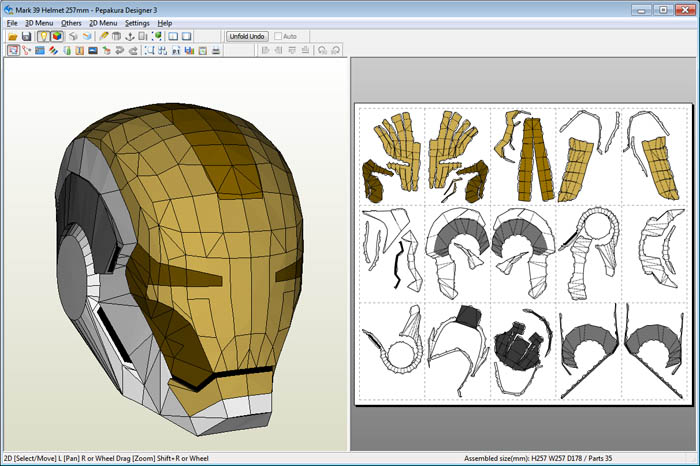Maximize the Pepakura Designer window
This screenshot has height=466, width=700.
[663, 9]
